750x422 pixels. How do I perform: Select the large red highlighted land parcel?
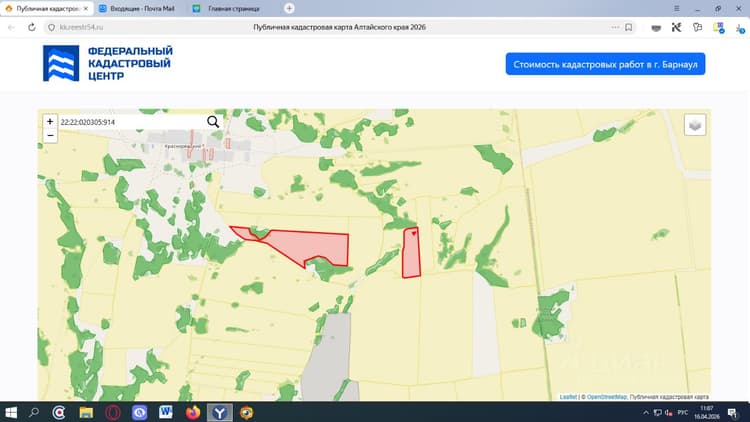[301, 245]
